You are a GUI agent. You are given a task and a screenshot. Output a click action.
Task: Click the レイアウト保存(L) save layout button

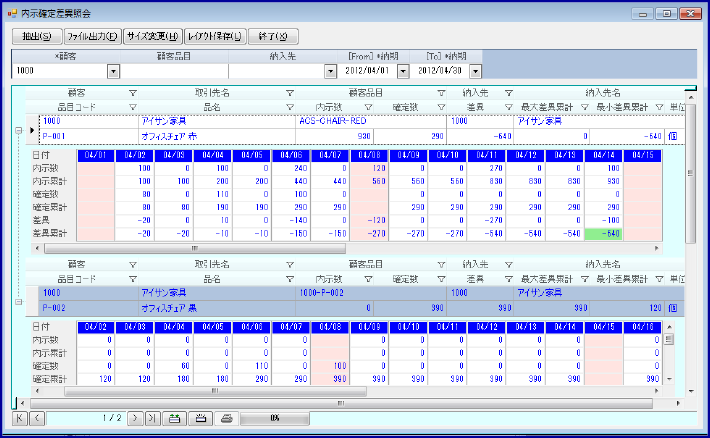pos(215,36)
